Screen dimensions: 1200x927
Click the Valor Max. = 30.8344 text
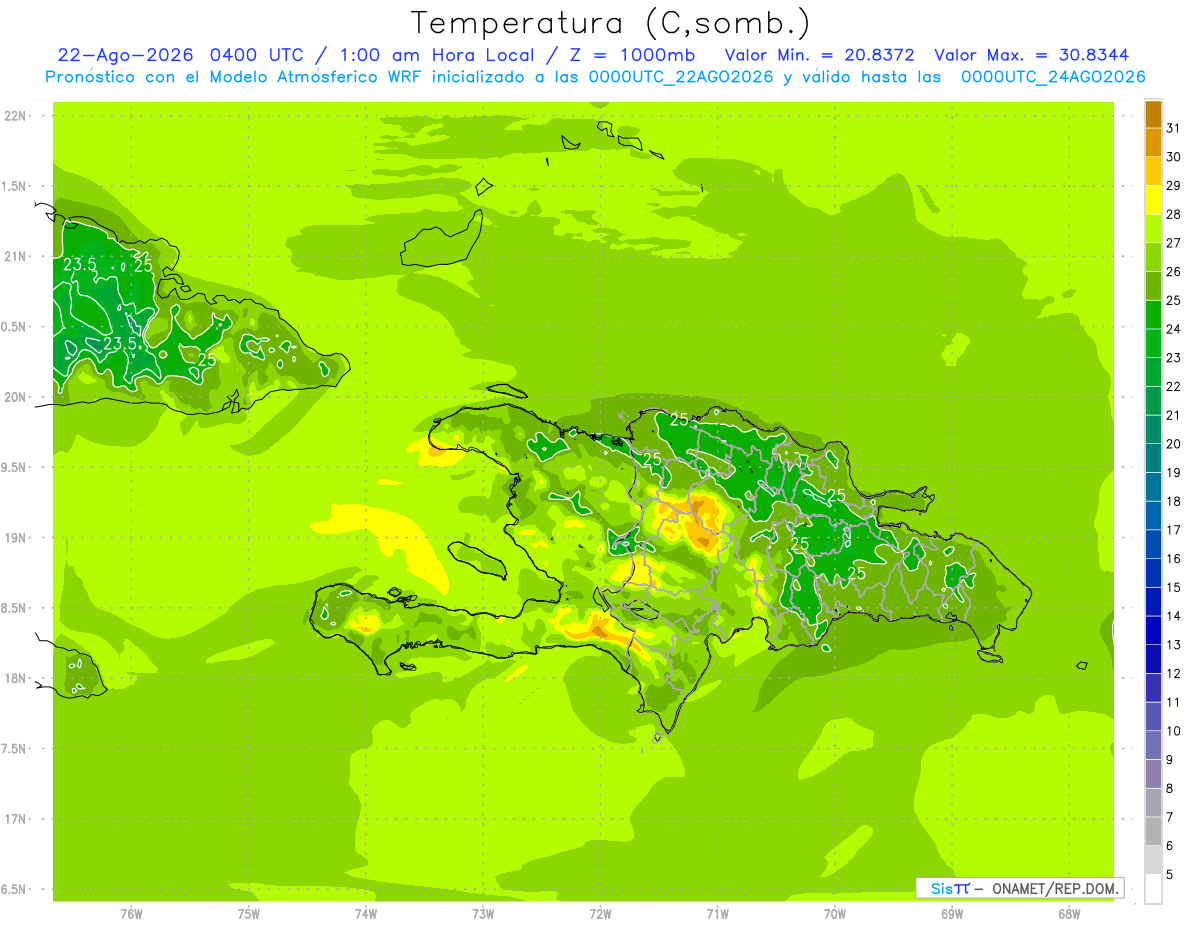1032,55
